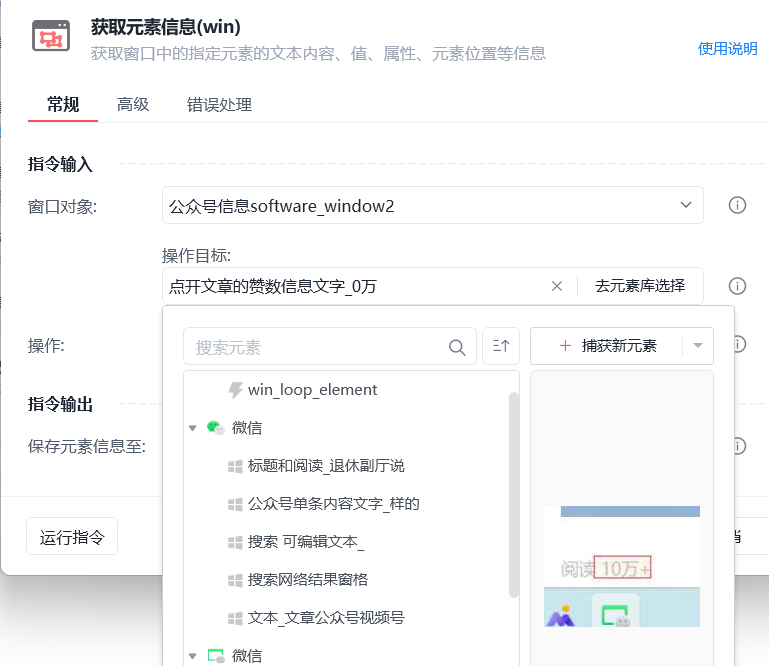This screenshot has height=666, width=769.
Task: Switch to the 高级 tab
Action: [133, 104]
